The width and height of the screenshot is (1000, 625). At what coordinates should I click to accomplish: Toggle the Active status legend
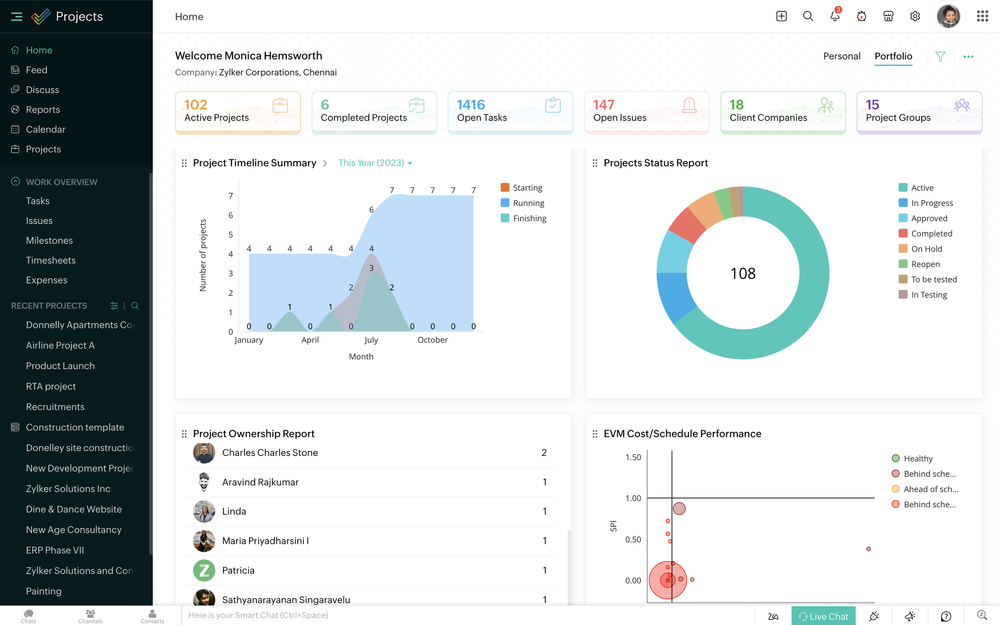(916, 188)
